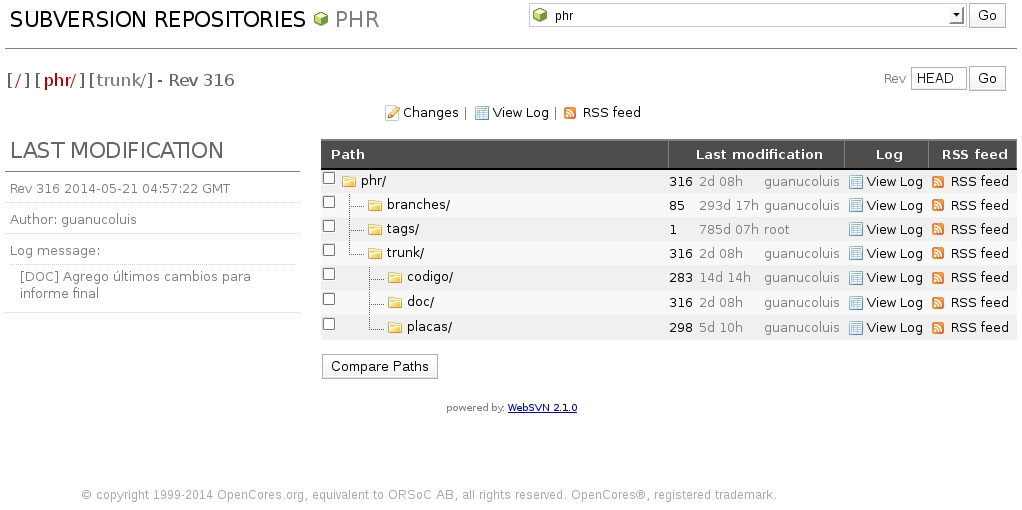
Task: Click the green cube icon beside PHR heading
Action: [x=320, y=19]
